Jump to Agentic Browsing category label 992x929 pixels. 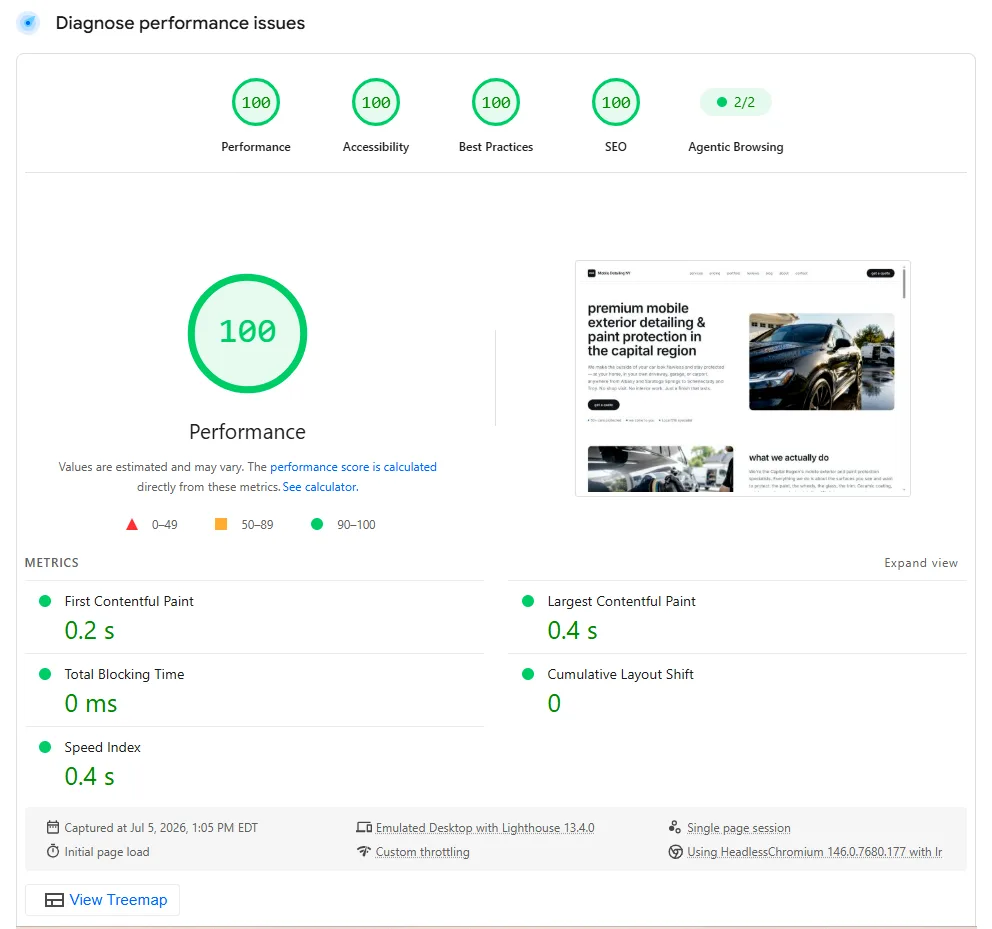click(x=735, y=147)
